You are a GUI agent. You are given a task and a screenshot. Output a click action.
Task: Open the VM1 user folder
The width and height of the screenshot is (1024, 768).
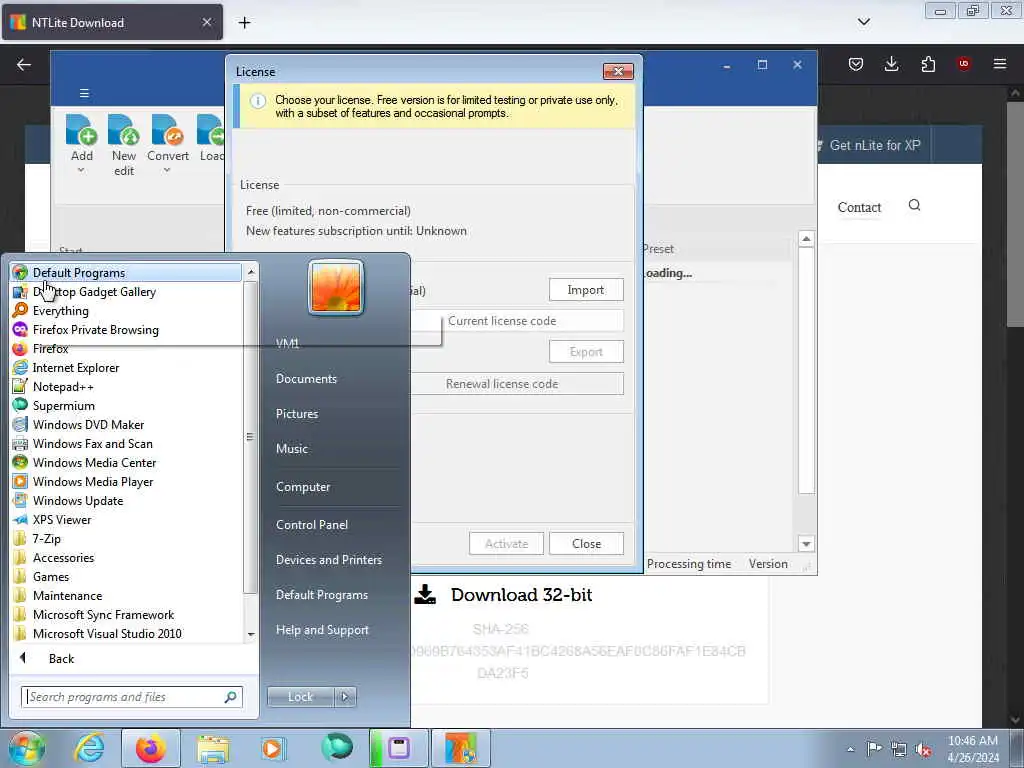(x=287, y=344)
